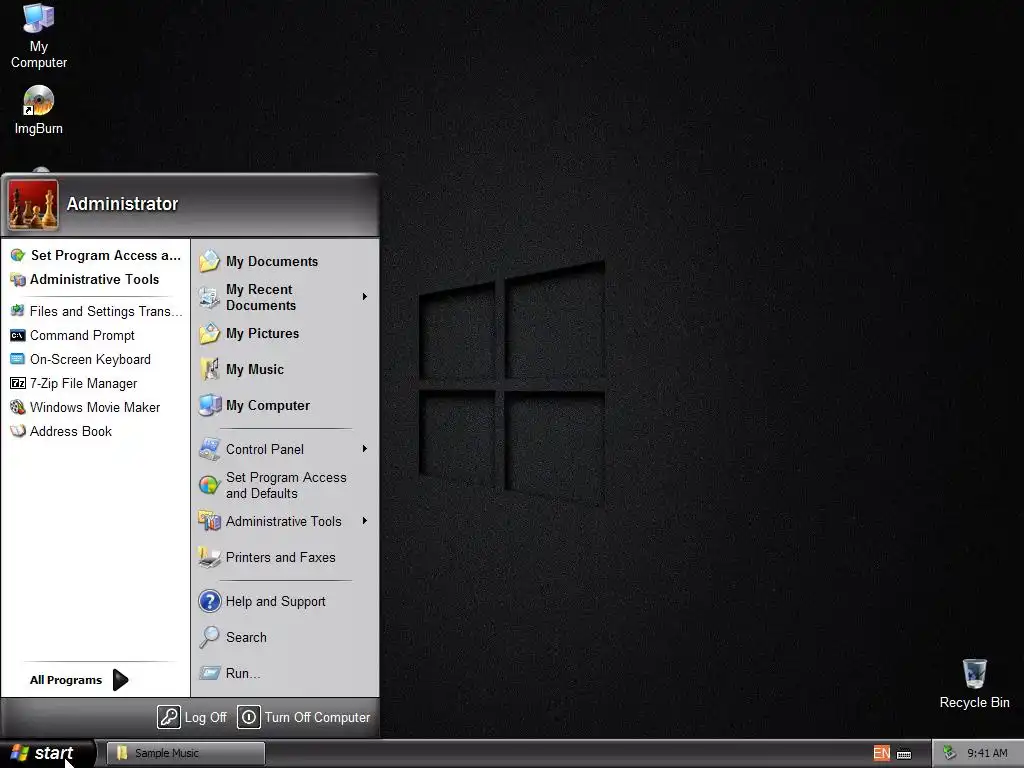Select 7-Zip File Manager text entry

pos(84,383)
